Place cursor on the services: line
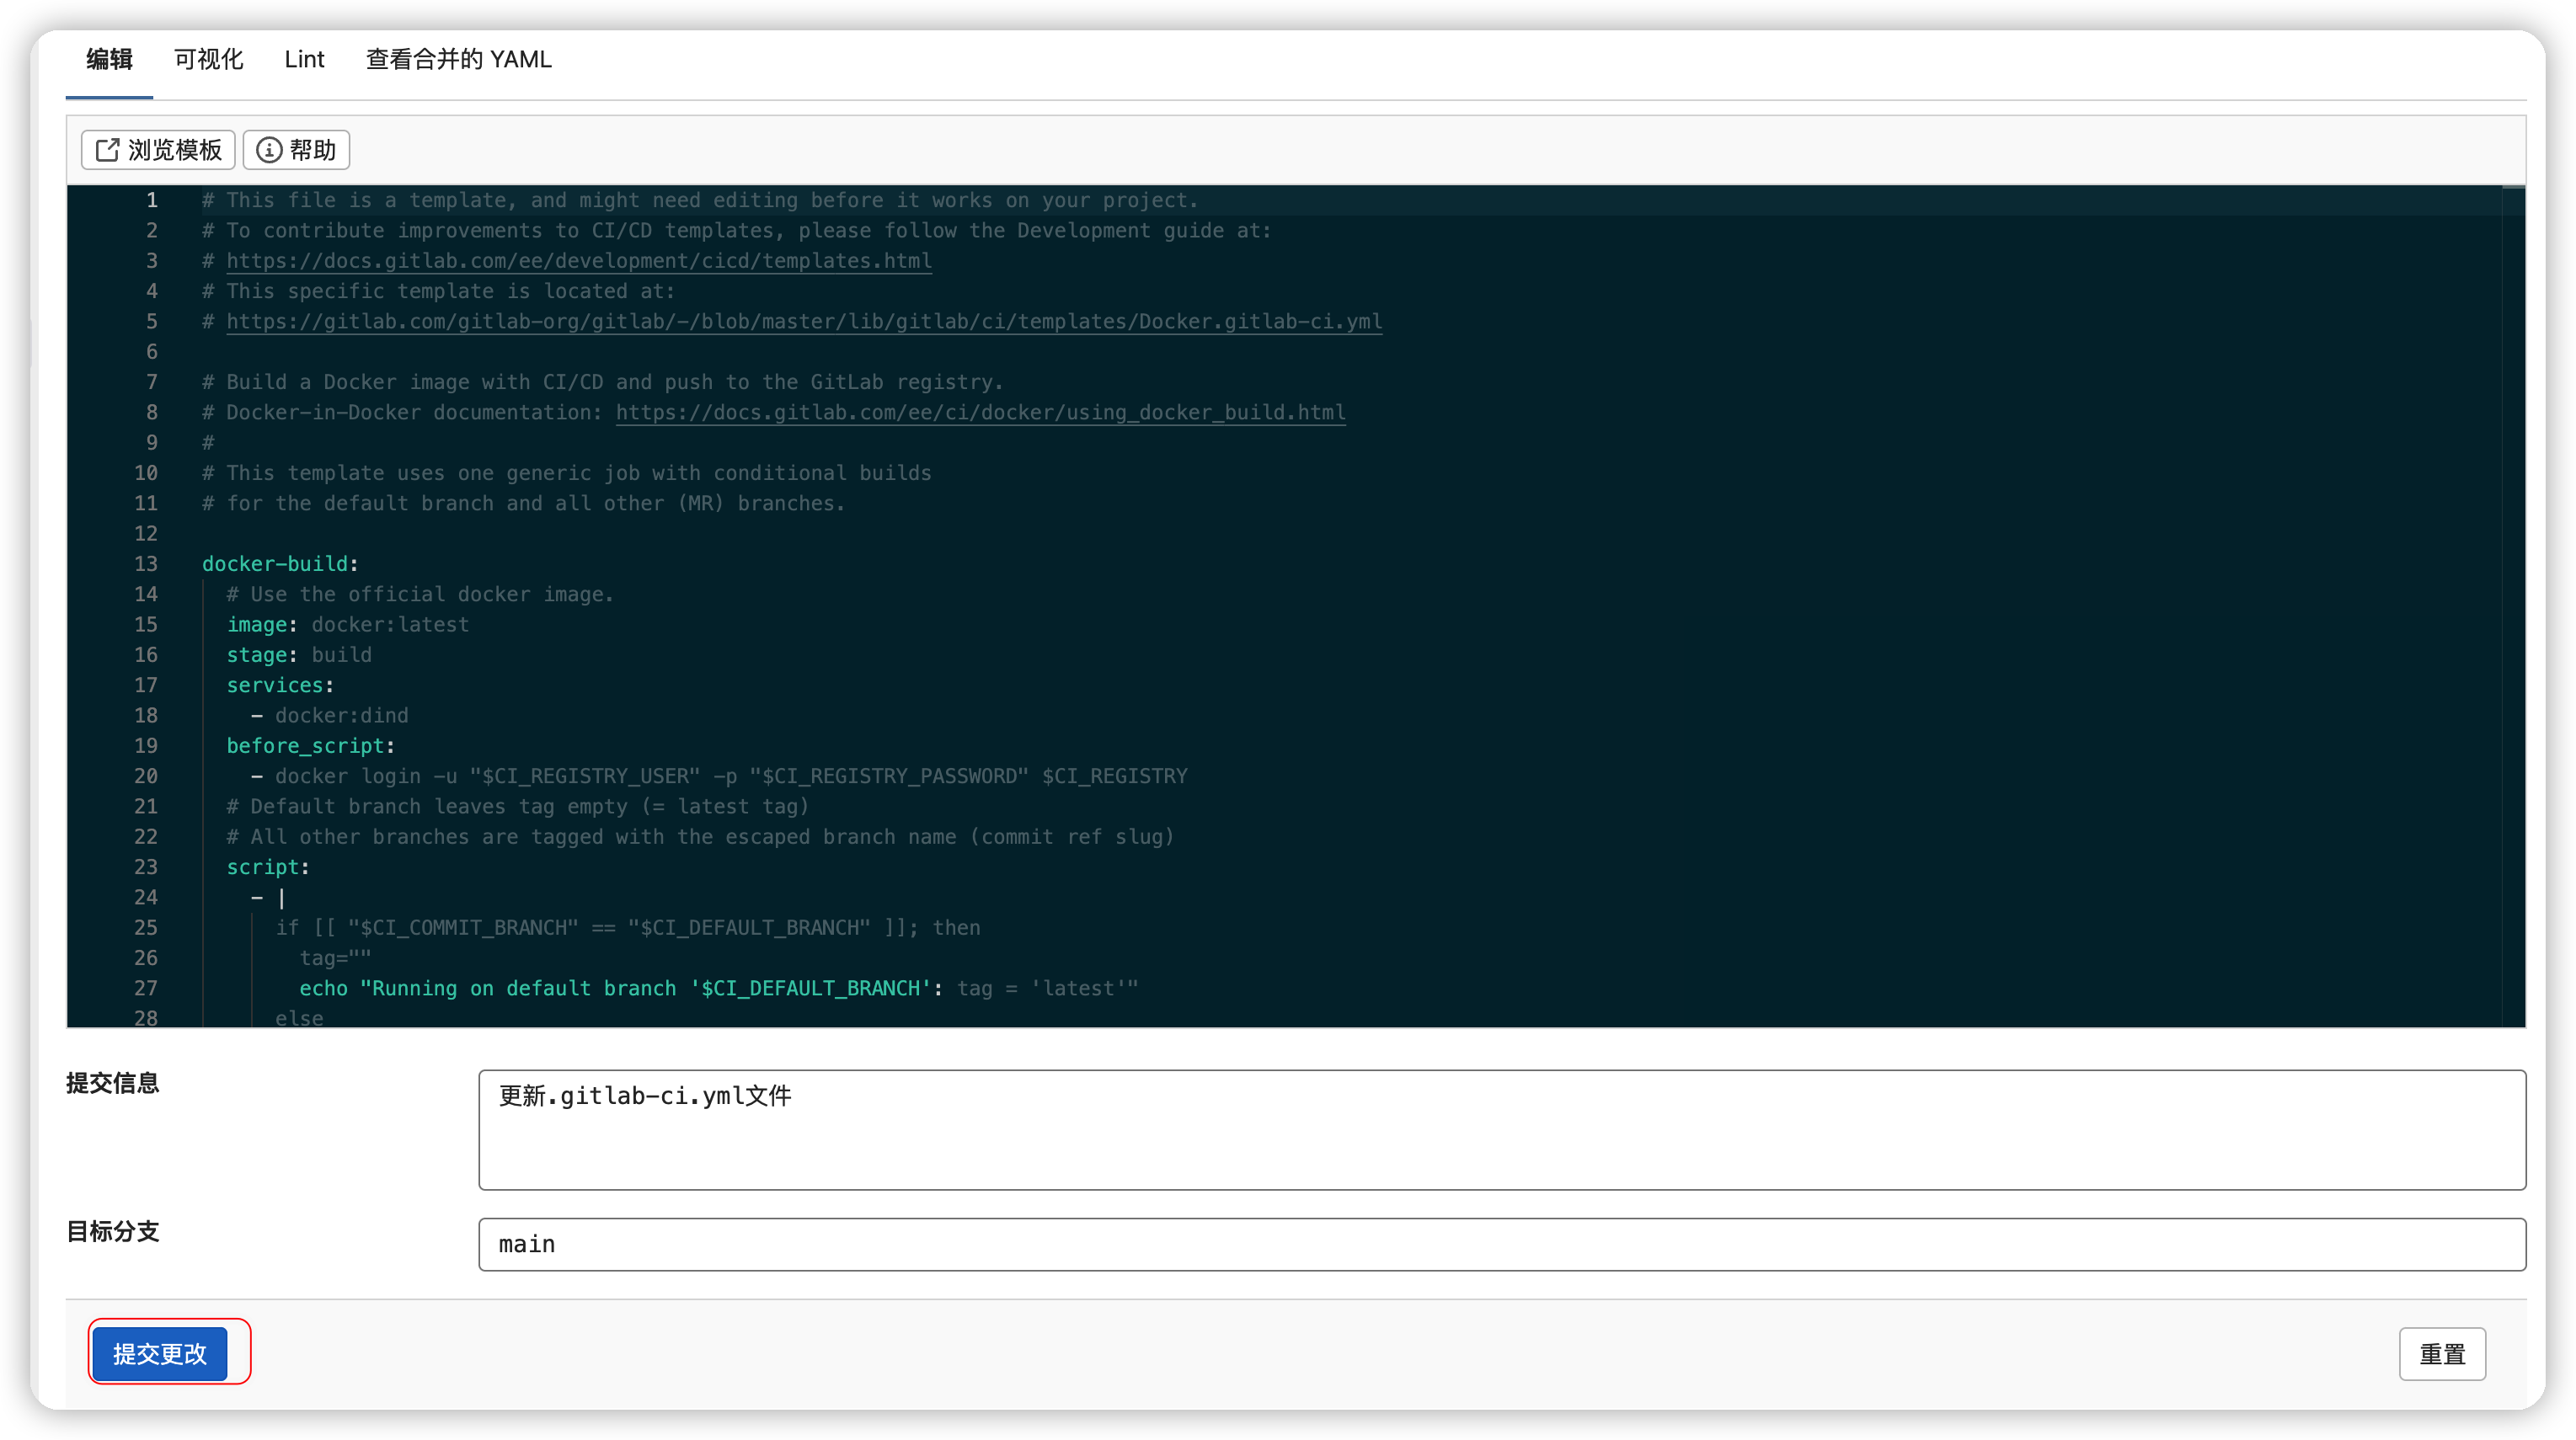The image size is (2576, 1440). pyautogui.click(x=279, y=686)
